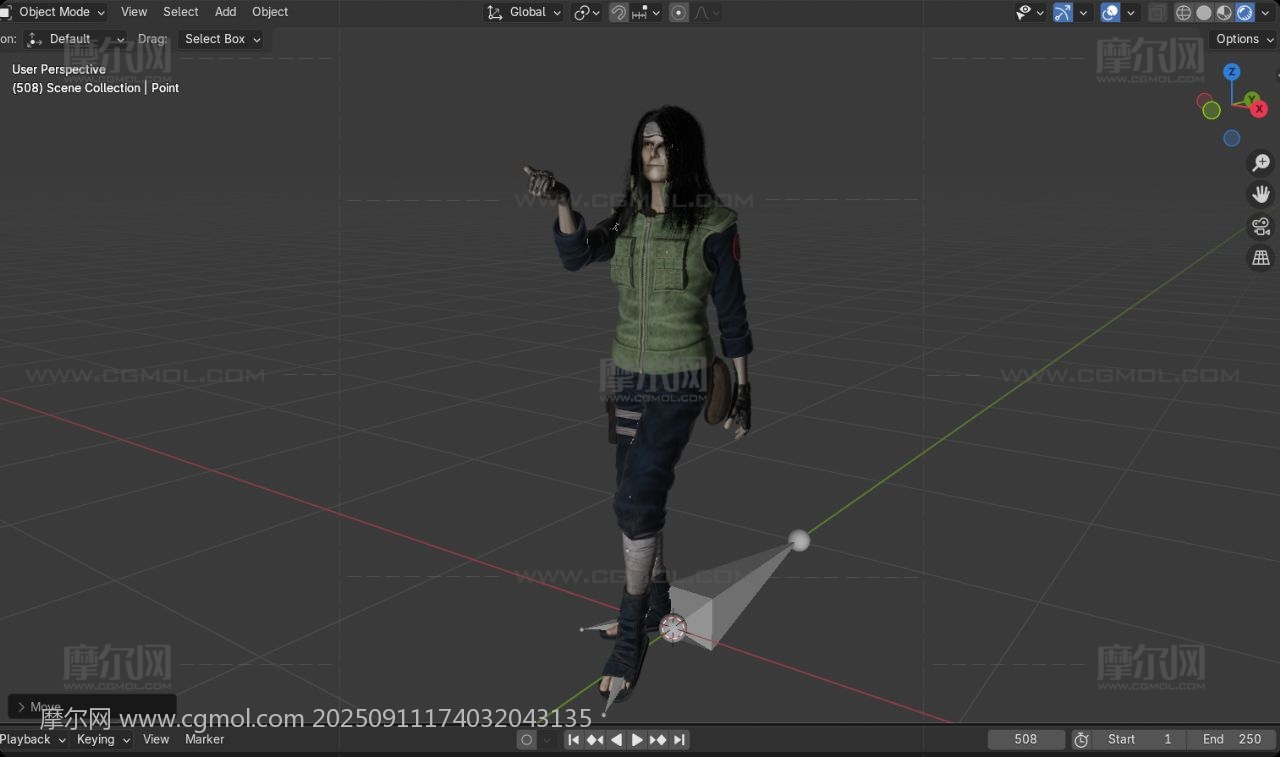The image size is (1280, 757).
Task: Jump to the next keyframe
Action: pos(658,740)
